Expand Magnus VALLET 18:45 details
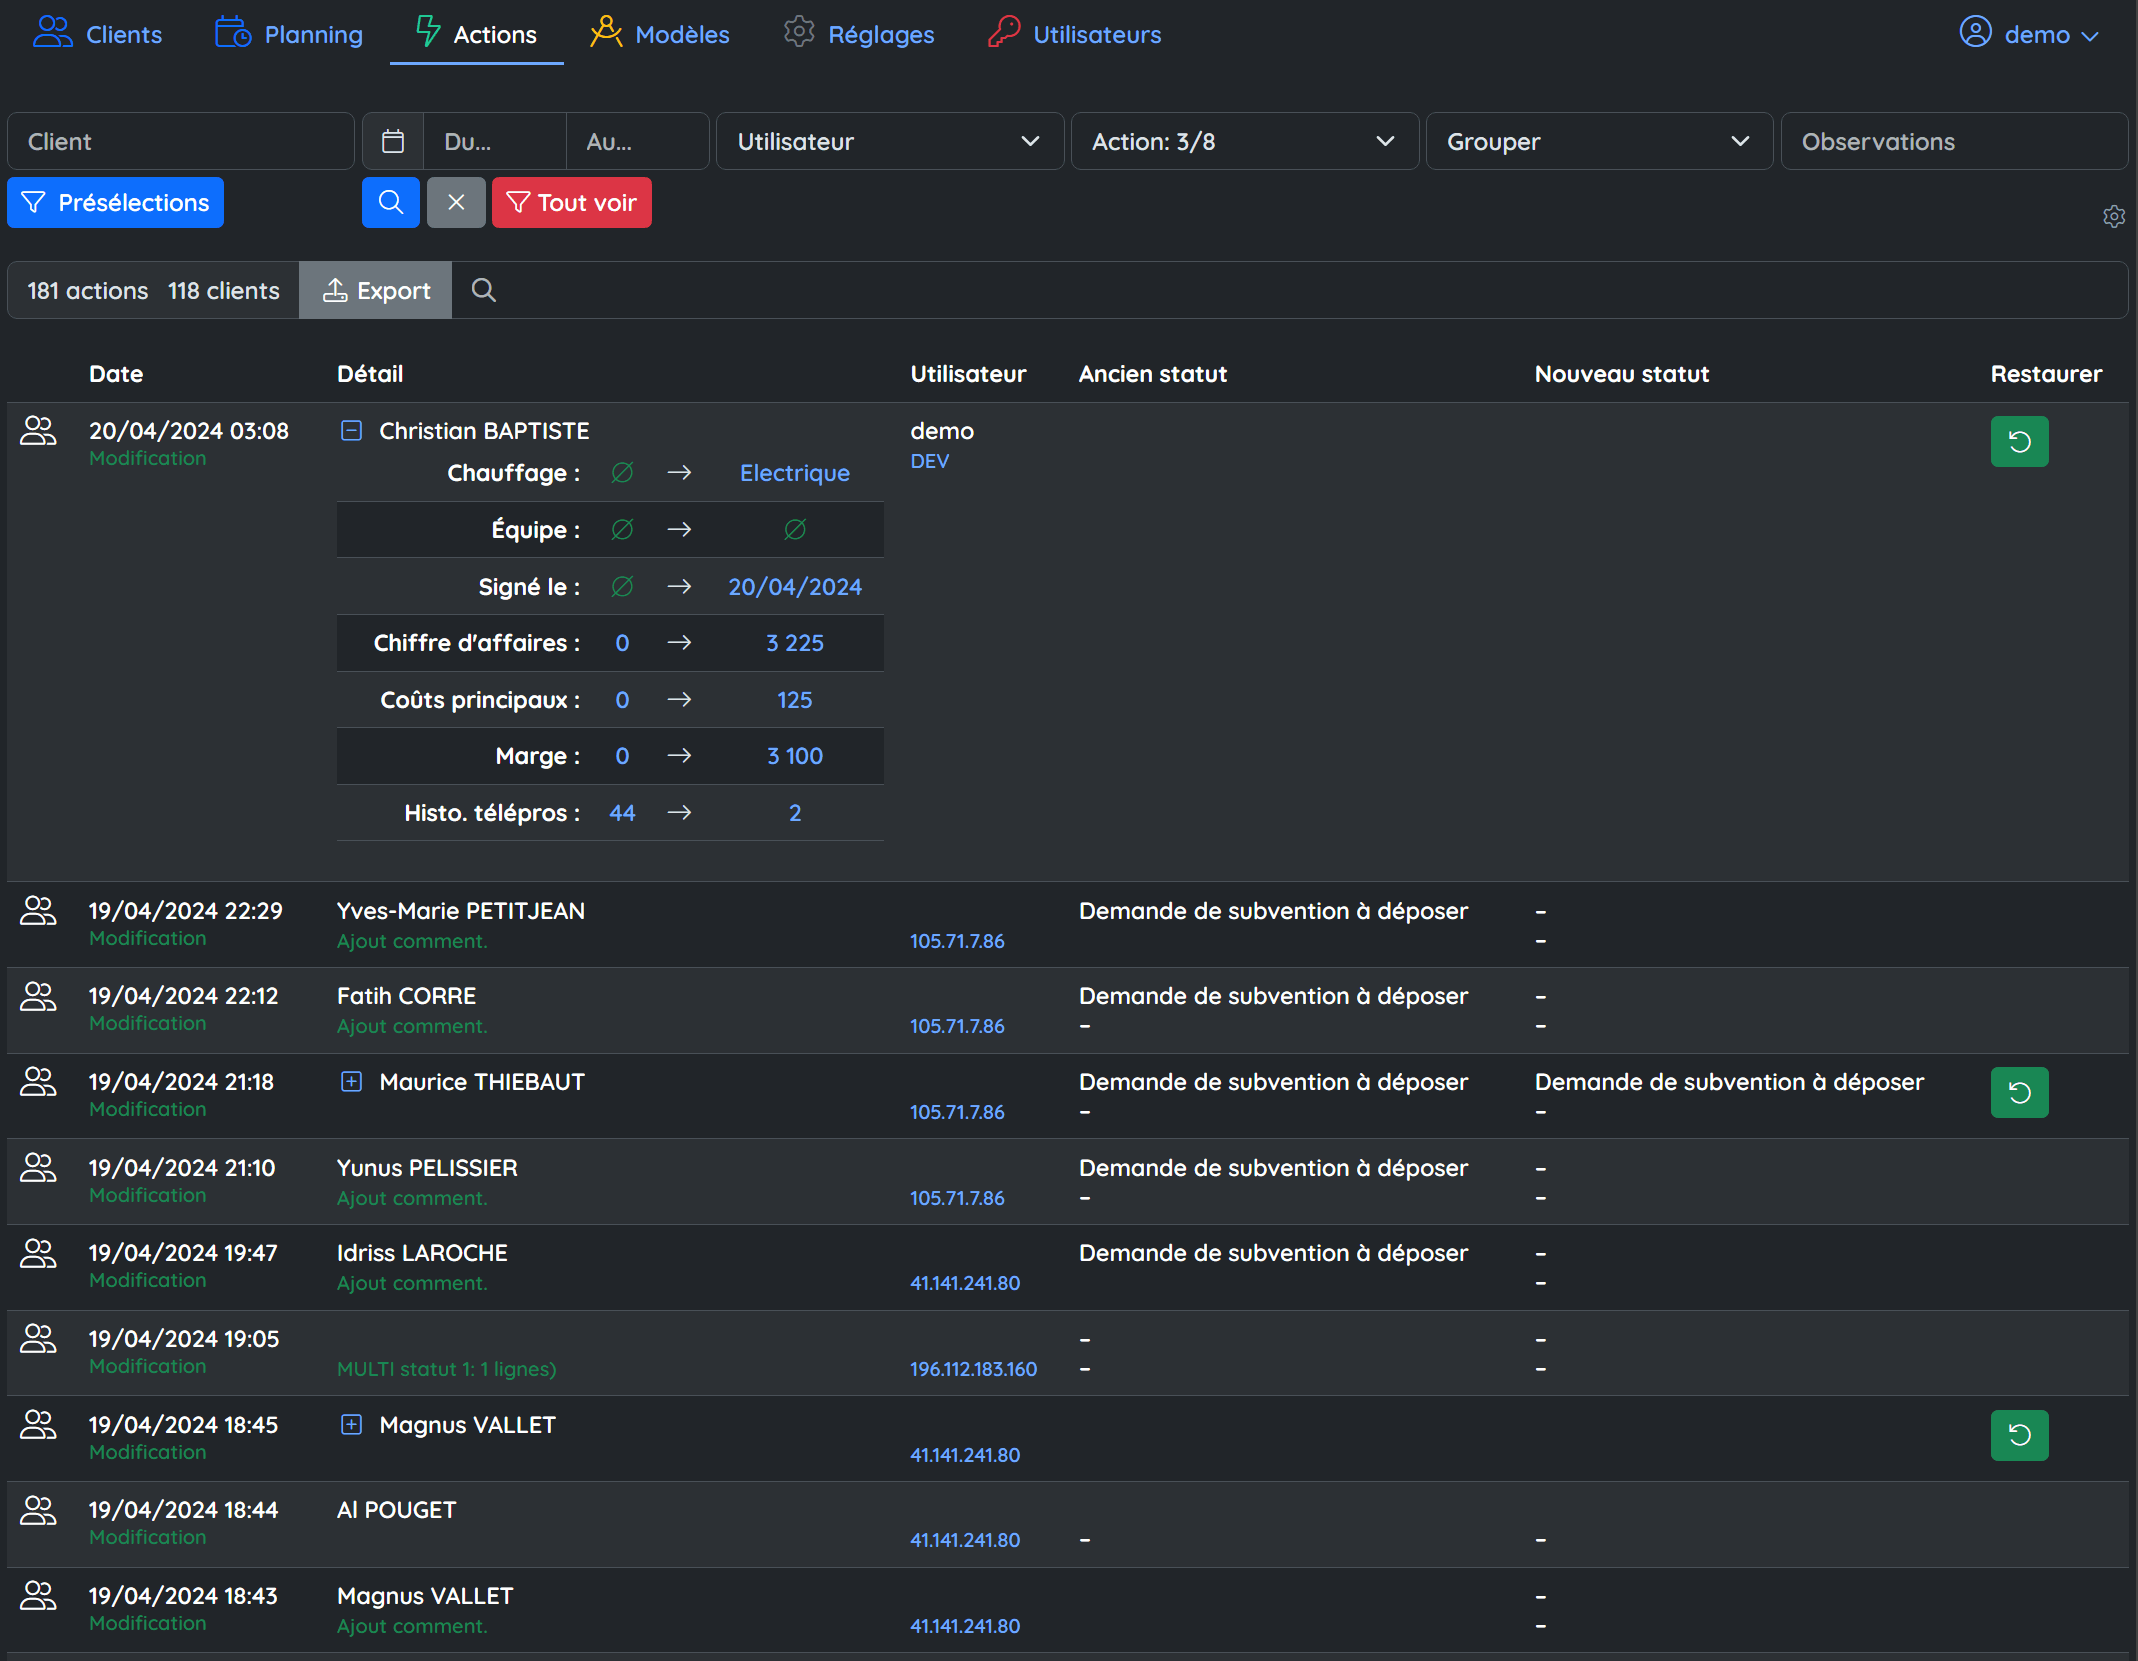This screenshot has width=2138, height=1661. [x=351, y=1425]
